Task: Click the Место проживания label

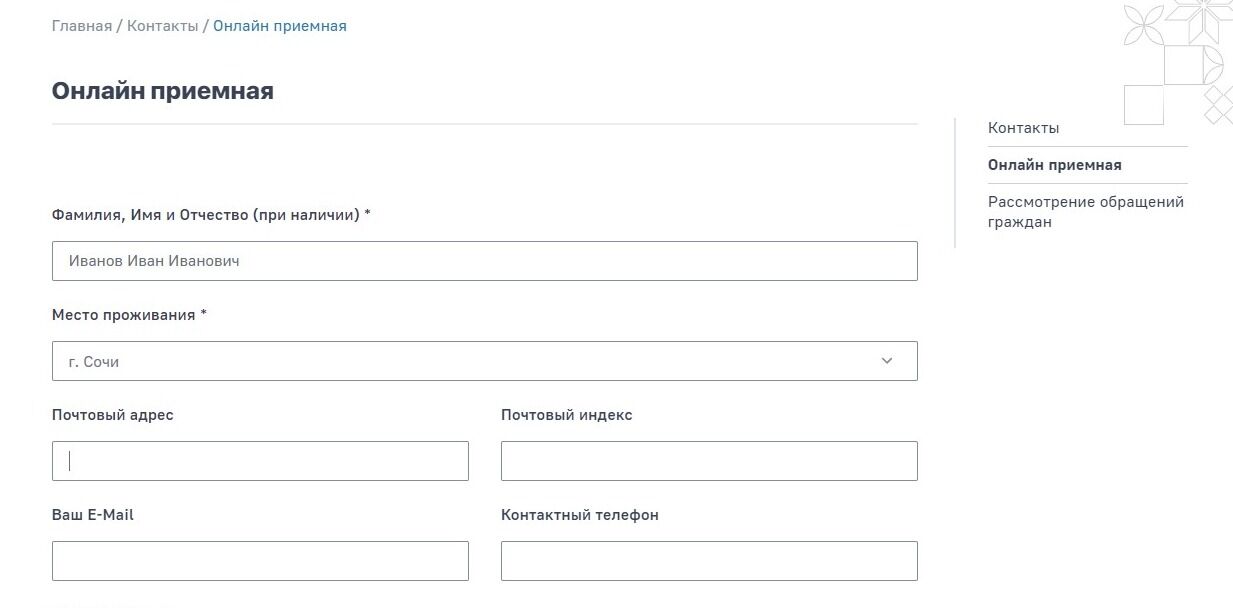Action: [x=130, y=315]
